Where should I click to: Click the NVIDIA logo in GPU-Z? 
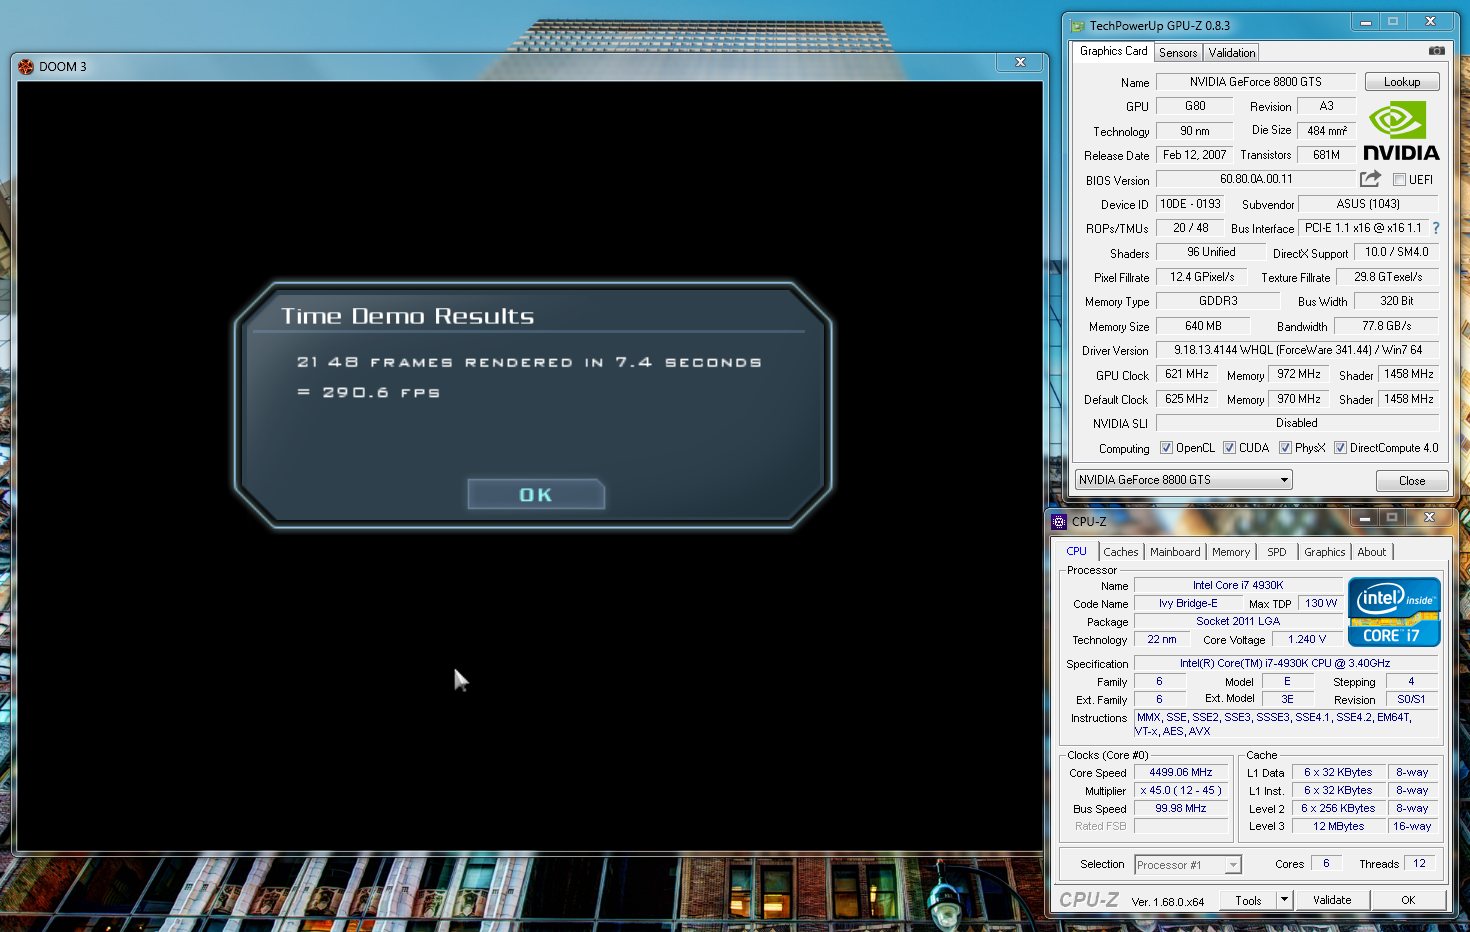tap(1401, 131)
